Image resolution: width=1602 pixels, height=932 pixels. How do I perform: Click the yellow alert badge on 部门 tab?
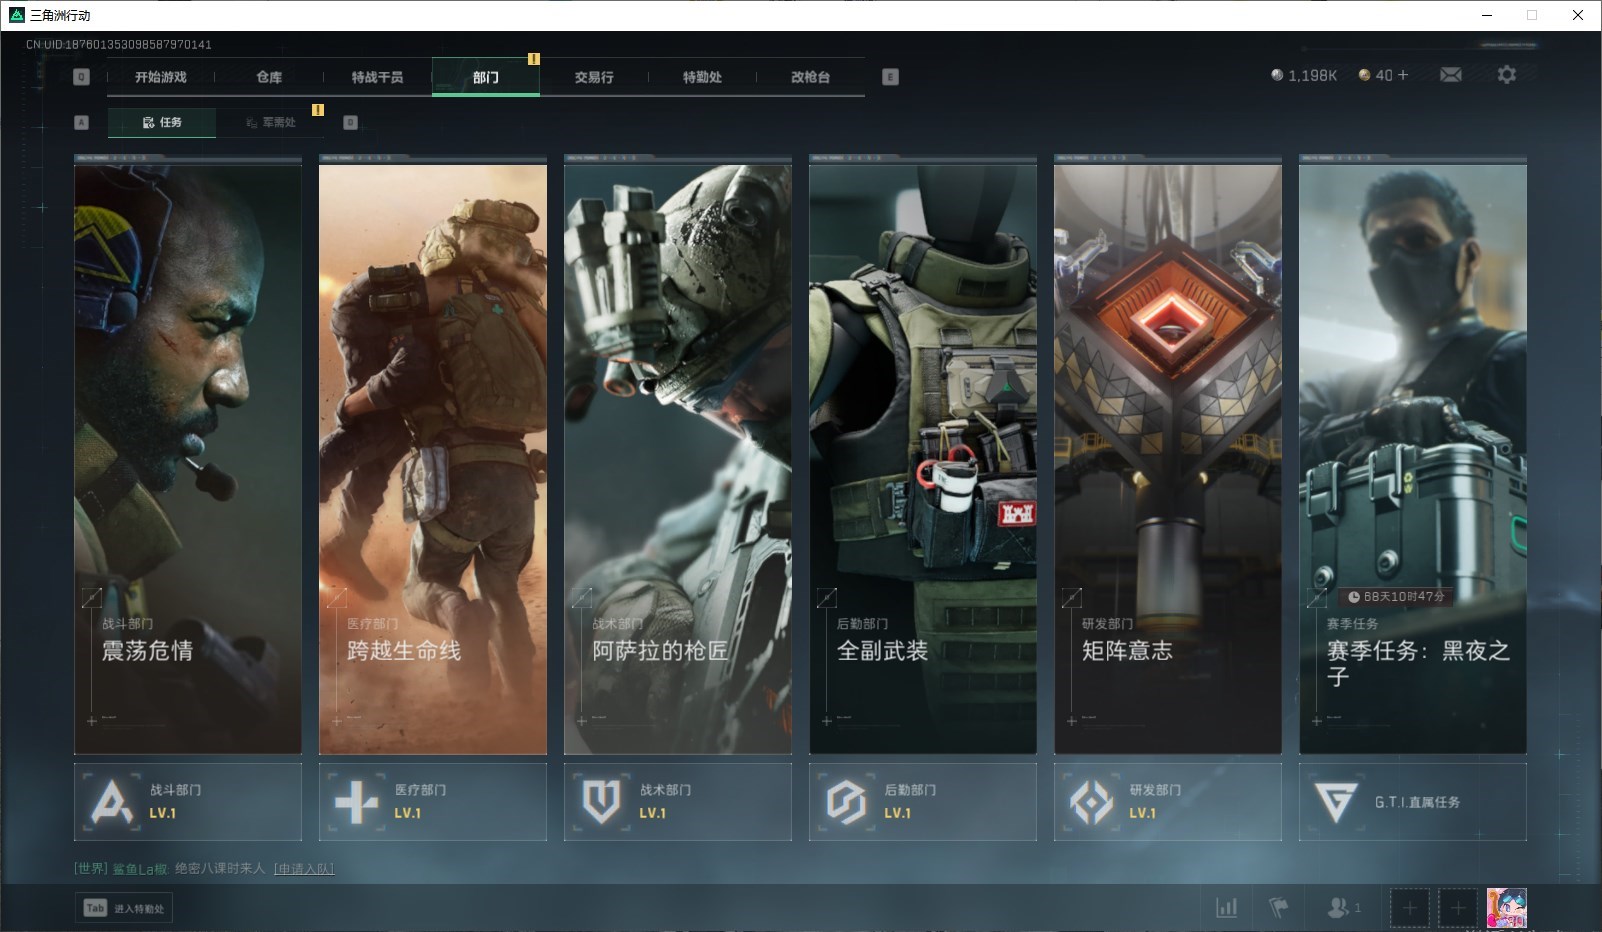(533, 59)
